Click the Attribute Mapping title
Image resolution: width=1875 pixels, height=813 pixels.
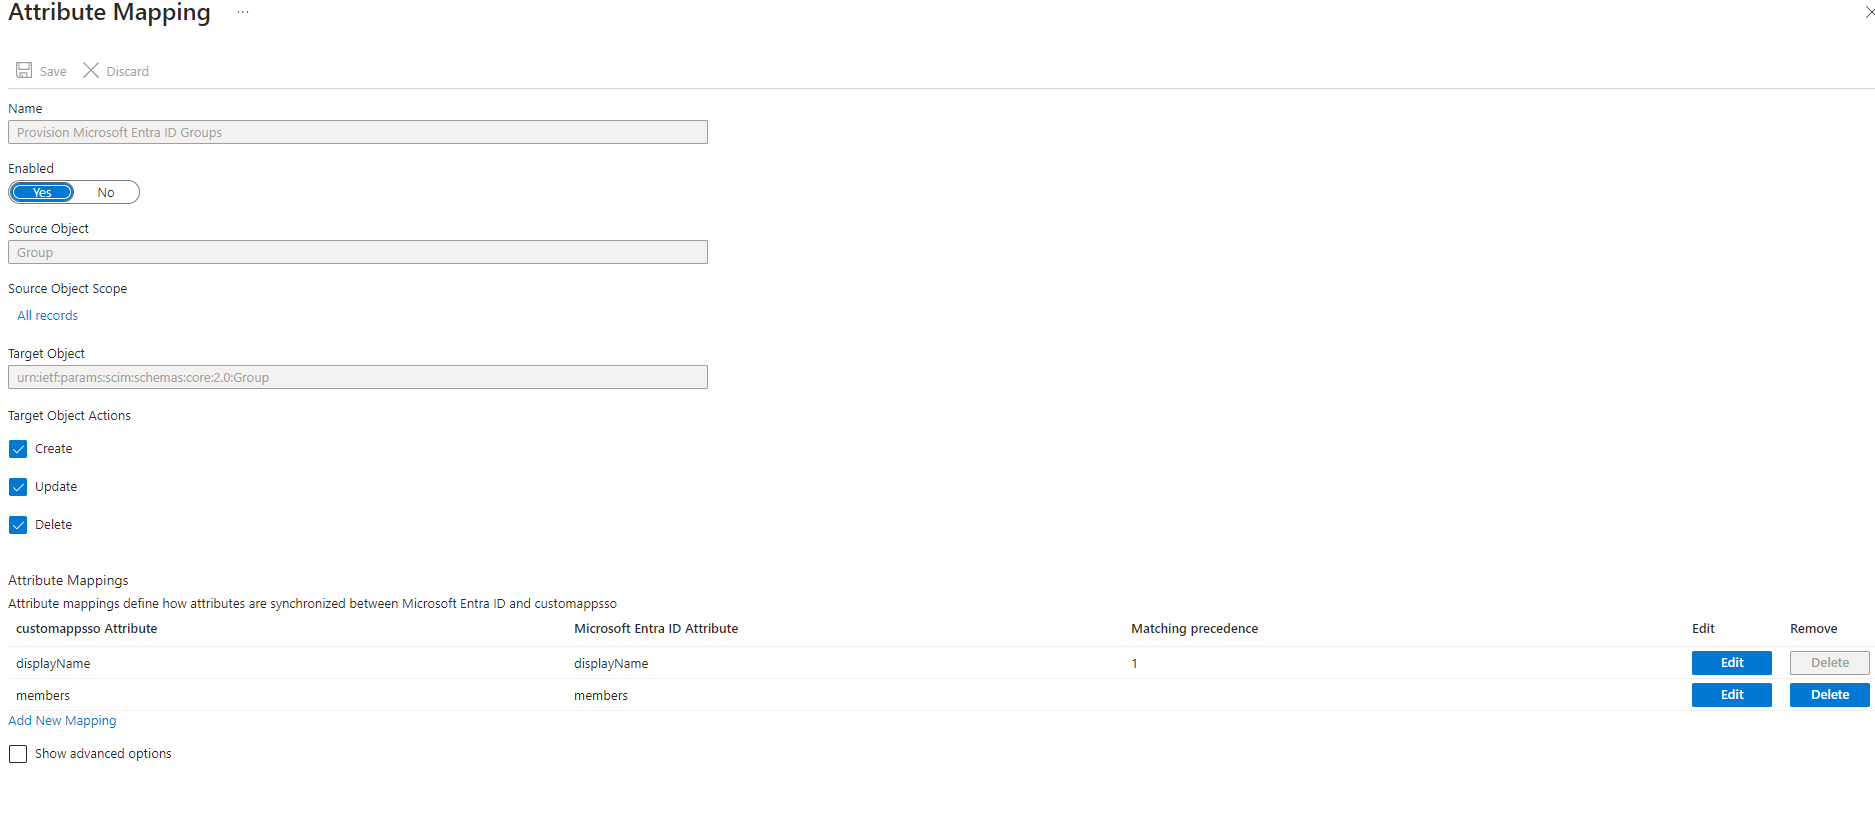pyautogui.click(x=109, y=12)
